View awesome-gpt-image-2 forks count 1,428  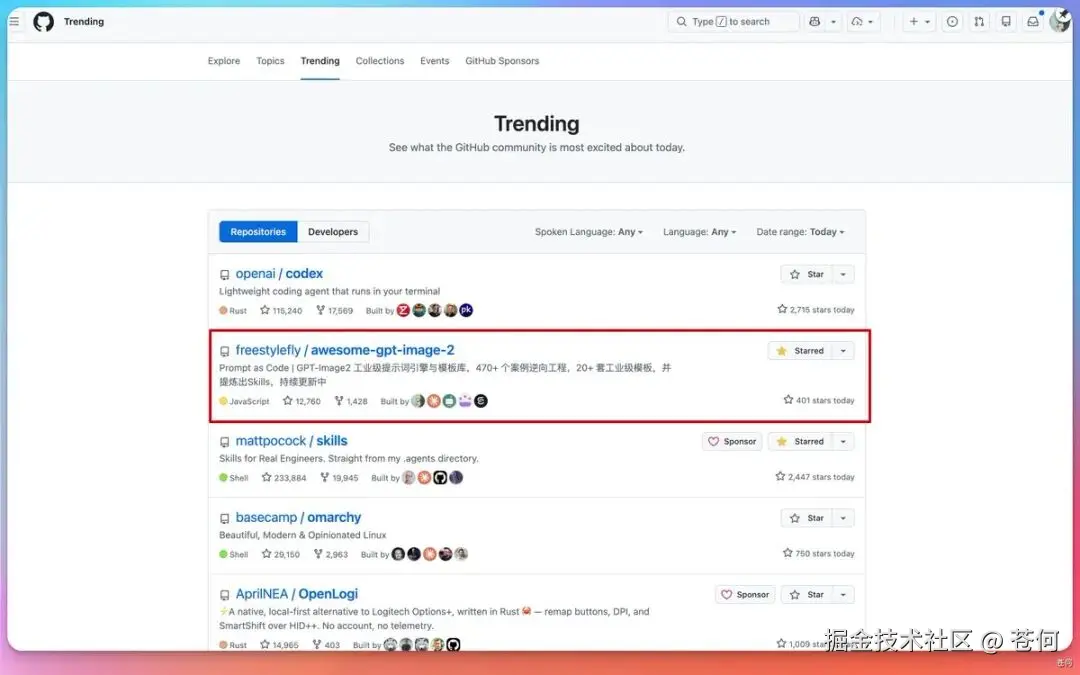351,401
